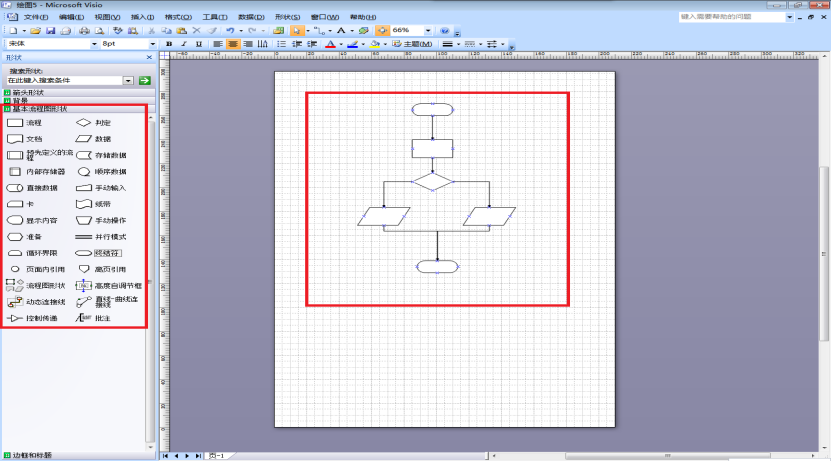Select the 判定 decision diamond shape
Viewport: 832px width, 462px height.
click(93, 123)
